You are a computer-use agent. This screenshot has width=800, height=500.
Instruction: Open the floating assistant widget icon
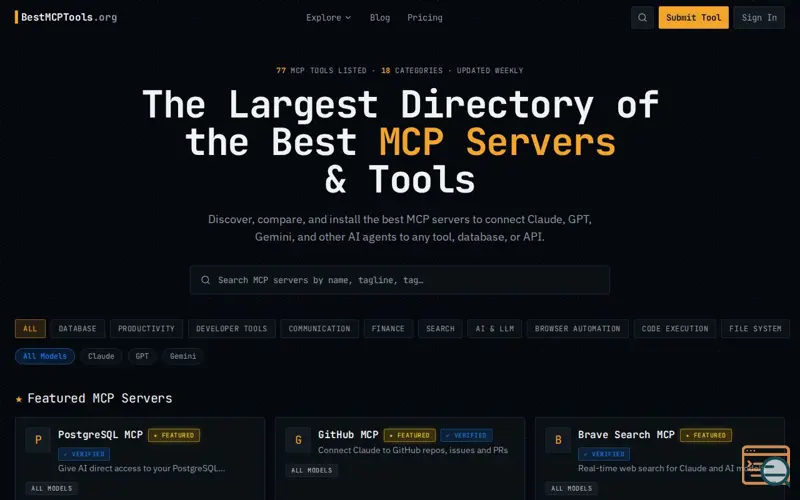point(766,465)
